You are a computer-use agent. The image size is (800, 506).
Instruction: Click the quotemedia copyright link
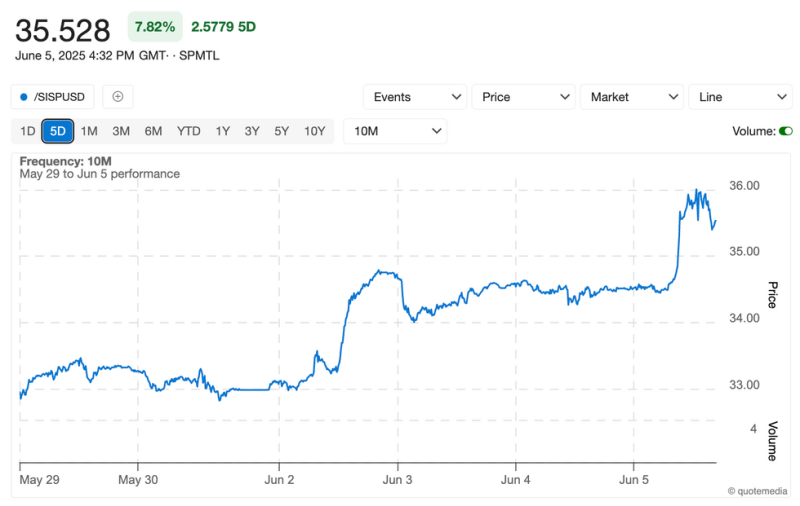click(x=757, y=491)
